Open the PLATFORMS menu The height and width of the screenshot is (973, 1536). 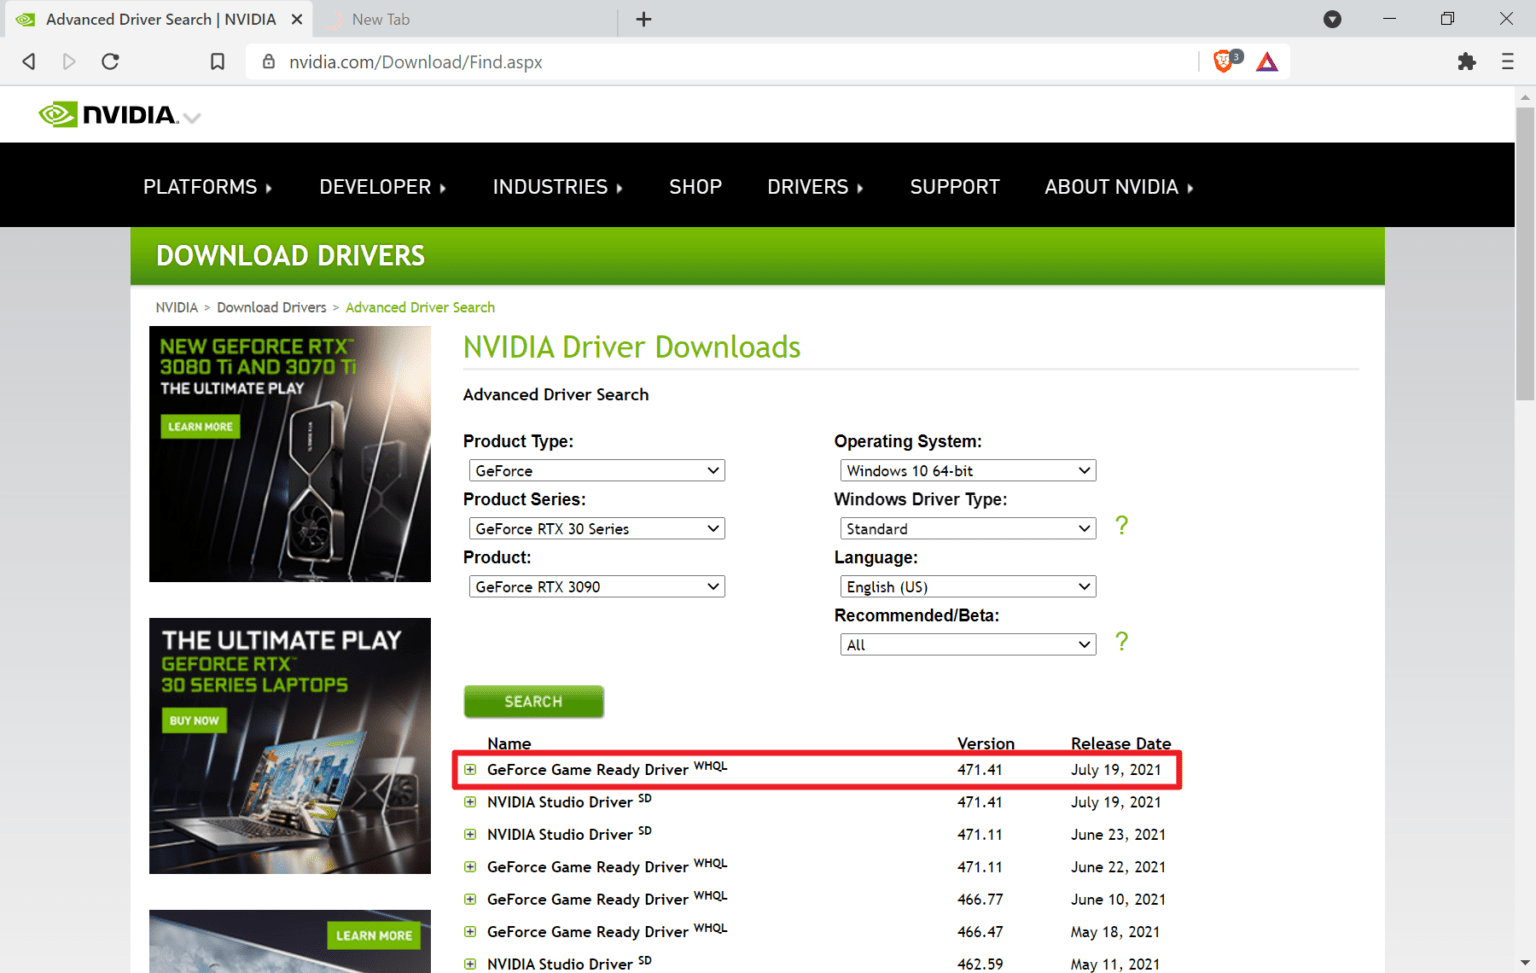[207, 187]
